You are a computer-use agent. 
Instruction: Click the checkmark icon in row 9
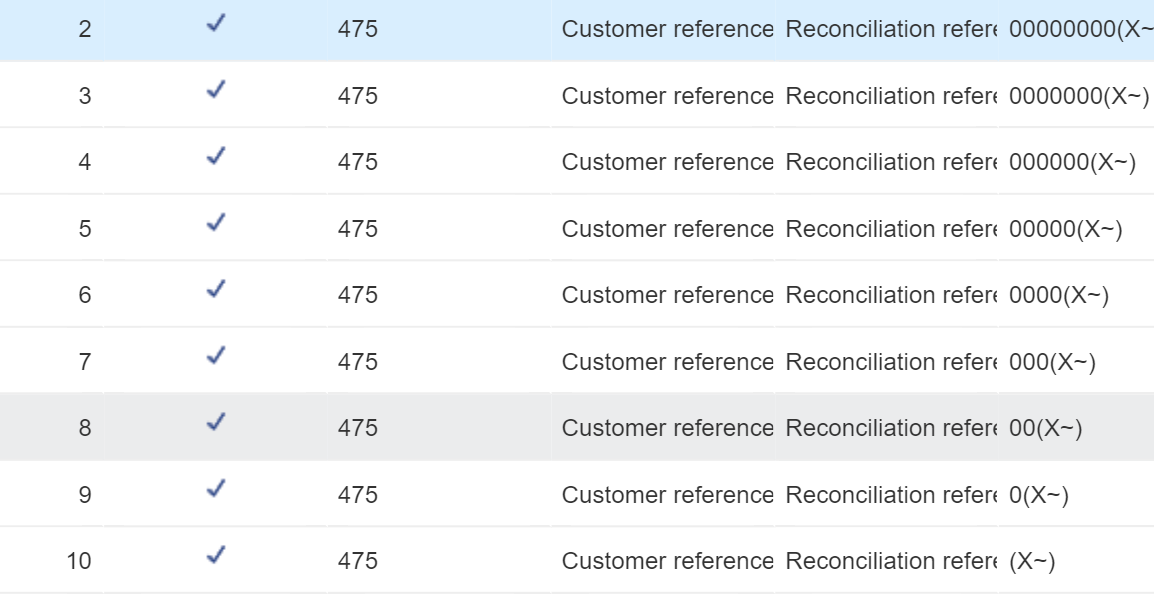[x=216, y=489]
